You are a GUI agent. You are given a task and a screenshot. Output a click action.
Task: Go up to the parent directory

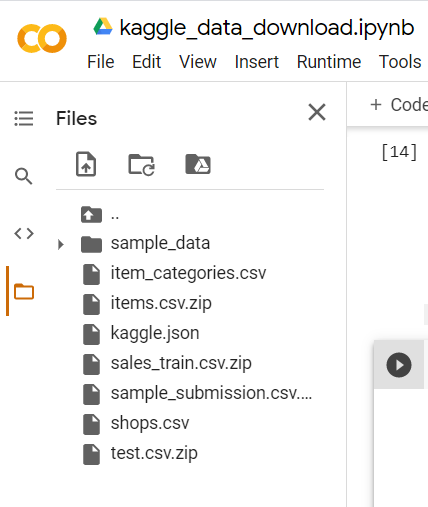coord(100,215)
